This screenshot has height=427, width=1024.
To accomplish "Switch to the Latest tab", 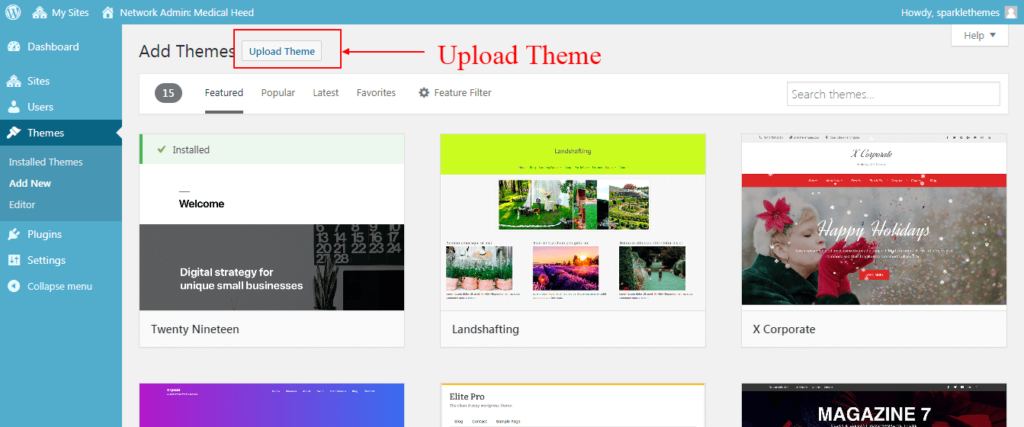I will point(325,93).
